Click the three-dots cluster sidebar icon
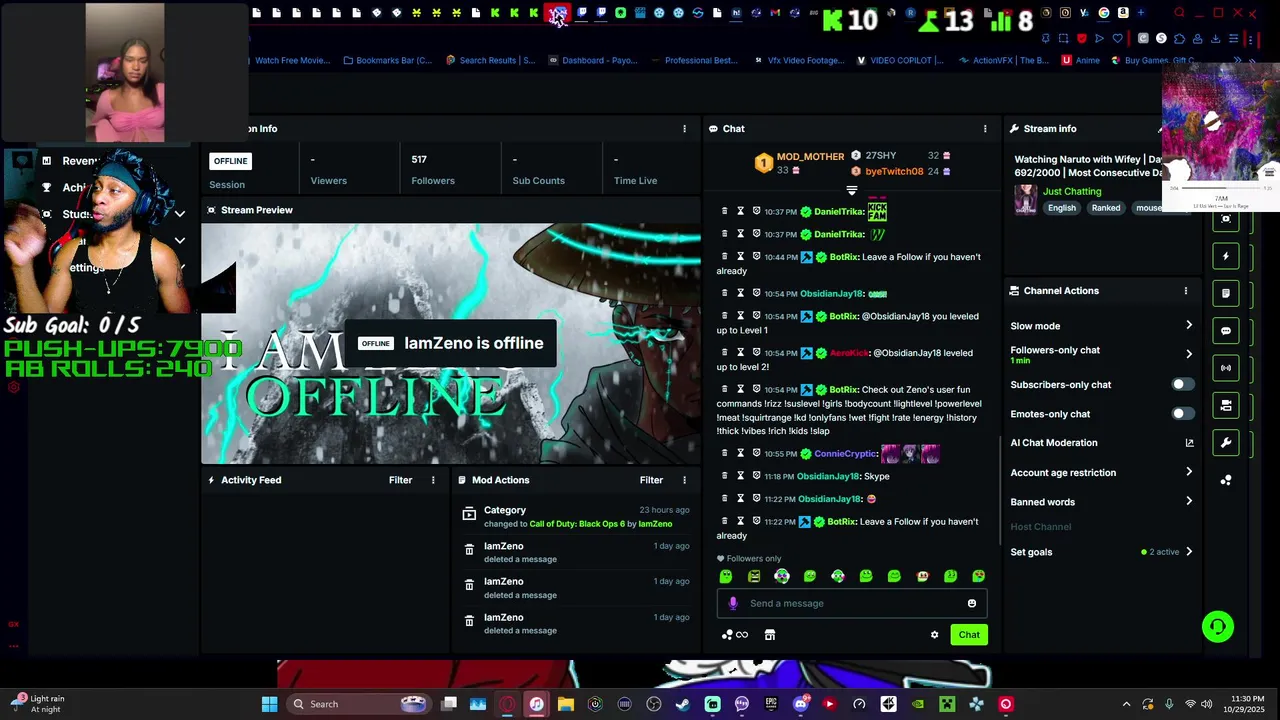Image resolution: width=1280 pixels, height=720 pixels. [x=1226, y=480]
